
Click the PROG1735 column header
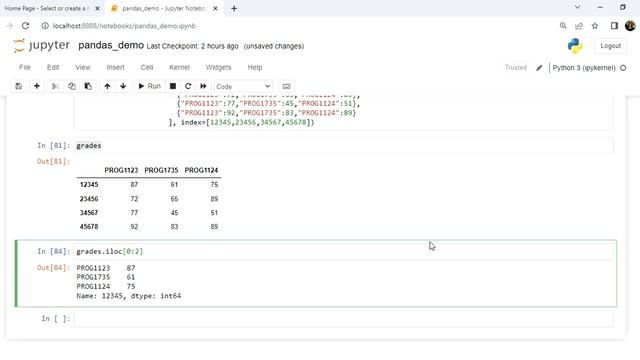click(161, 170)
